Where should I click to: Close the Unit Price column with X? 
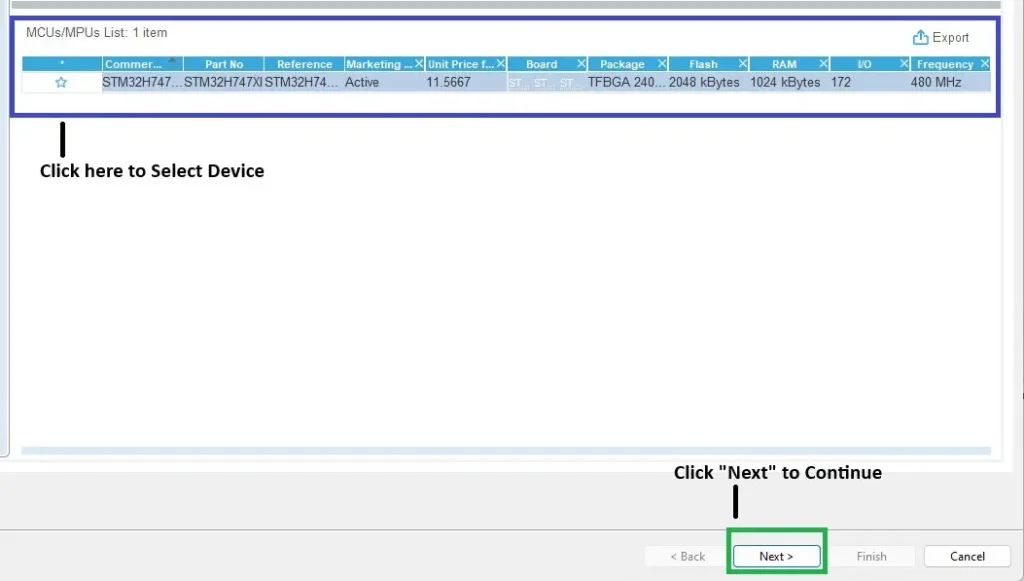(500, 64)
